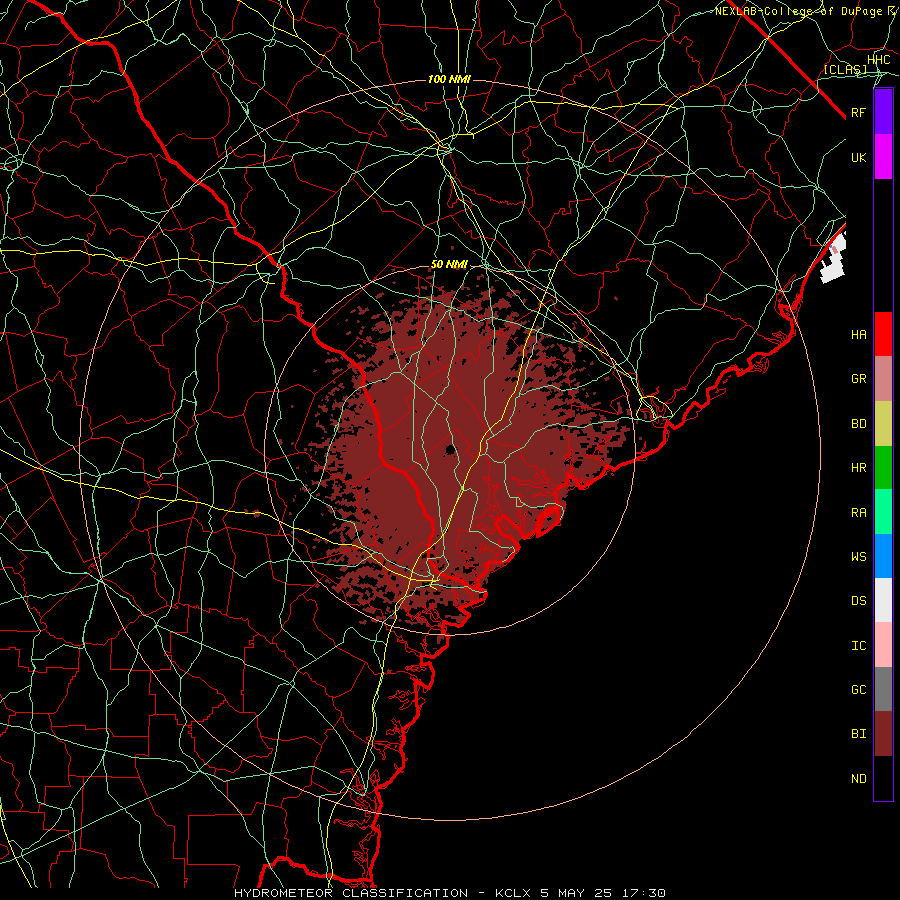Pick the RA light green legend swatch
Image resolution: width=900 pixels, height=900 pixels.
pyautogui.click(x=883, y=512)
